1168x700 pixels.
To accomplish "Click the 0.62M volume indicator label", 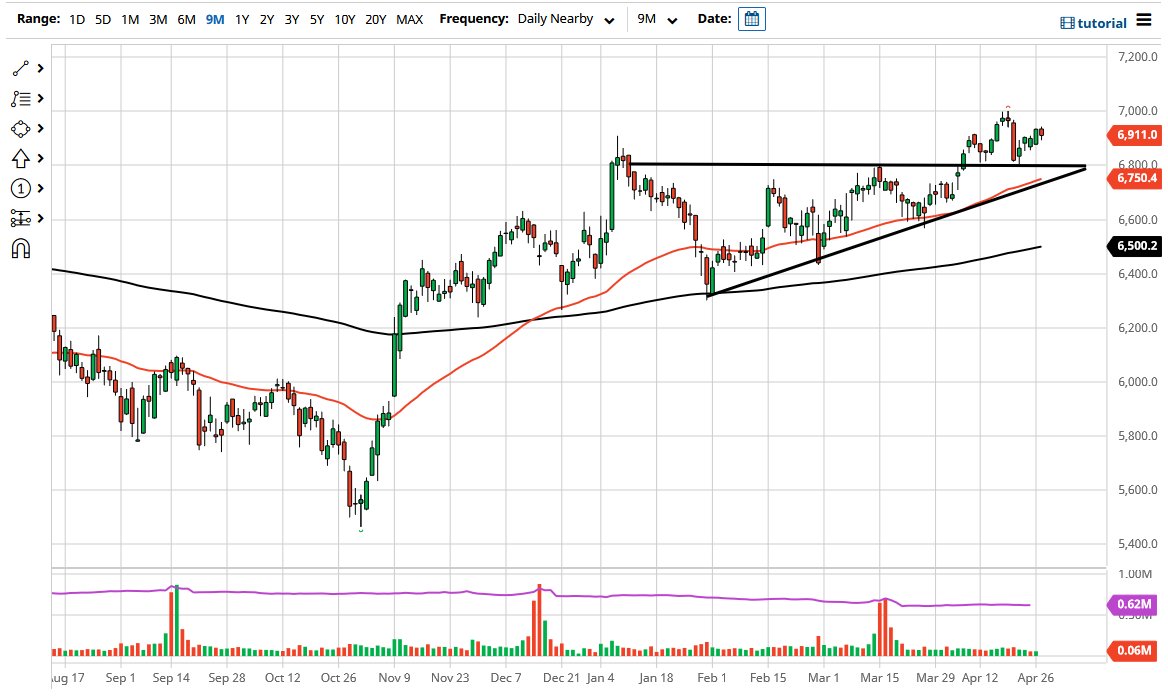I will 1132,605.
